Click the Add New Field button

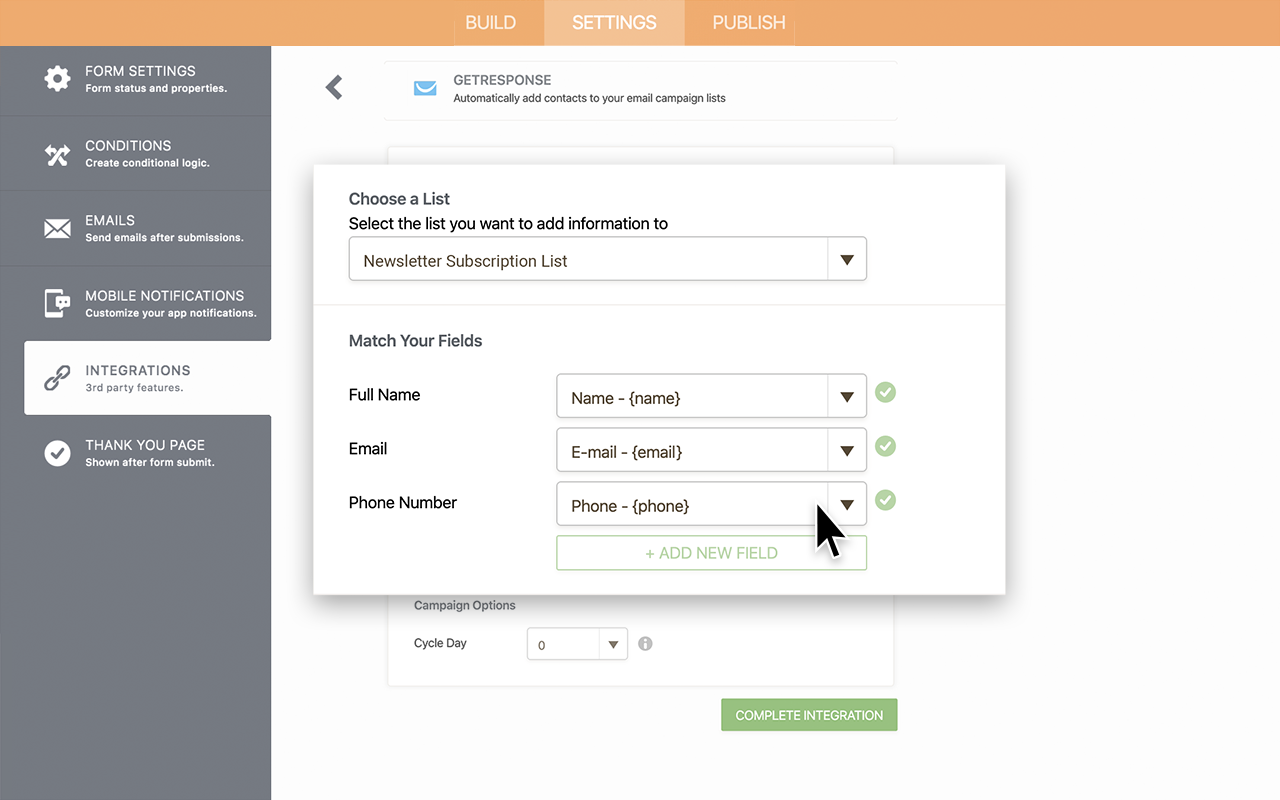[711, 553]
